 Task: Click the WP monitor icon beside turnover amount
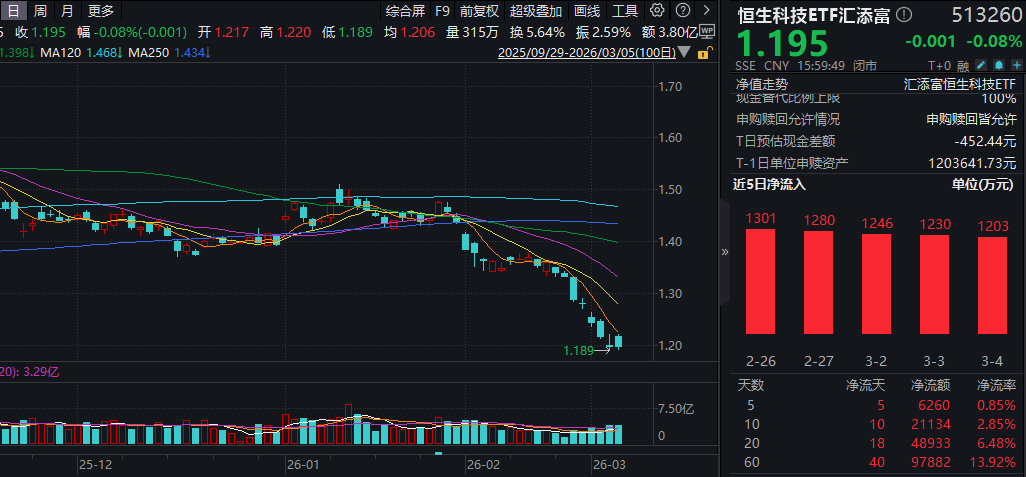pos(707,30)
